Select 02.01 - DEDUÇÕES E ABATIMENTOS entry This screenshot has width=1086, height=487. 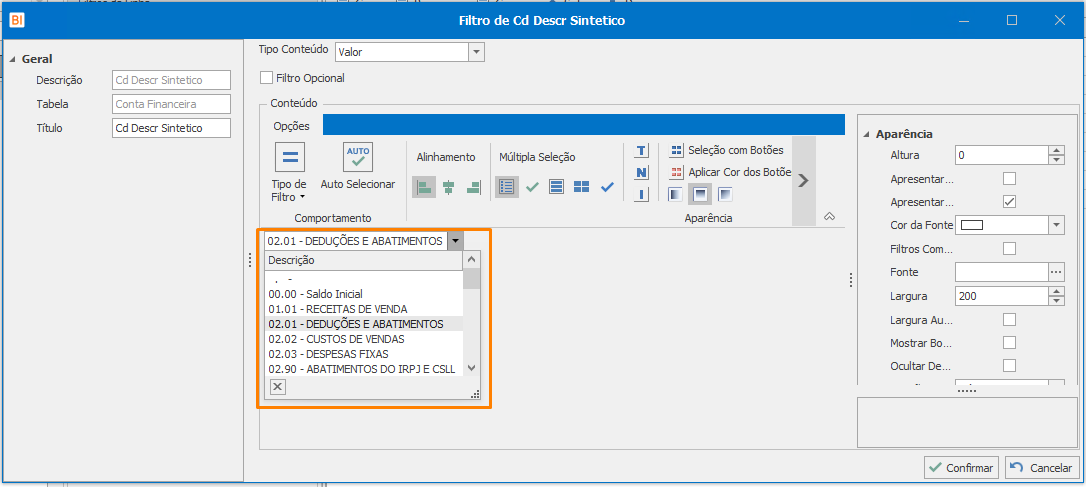point(364,324)
